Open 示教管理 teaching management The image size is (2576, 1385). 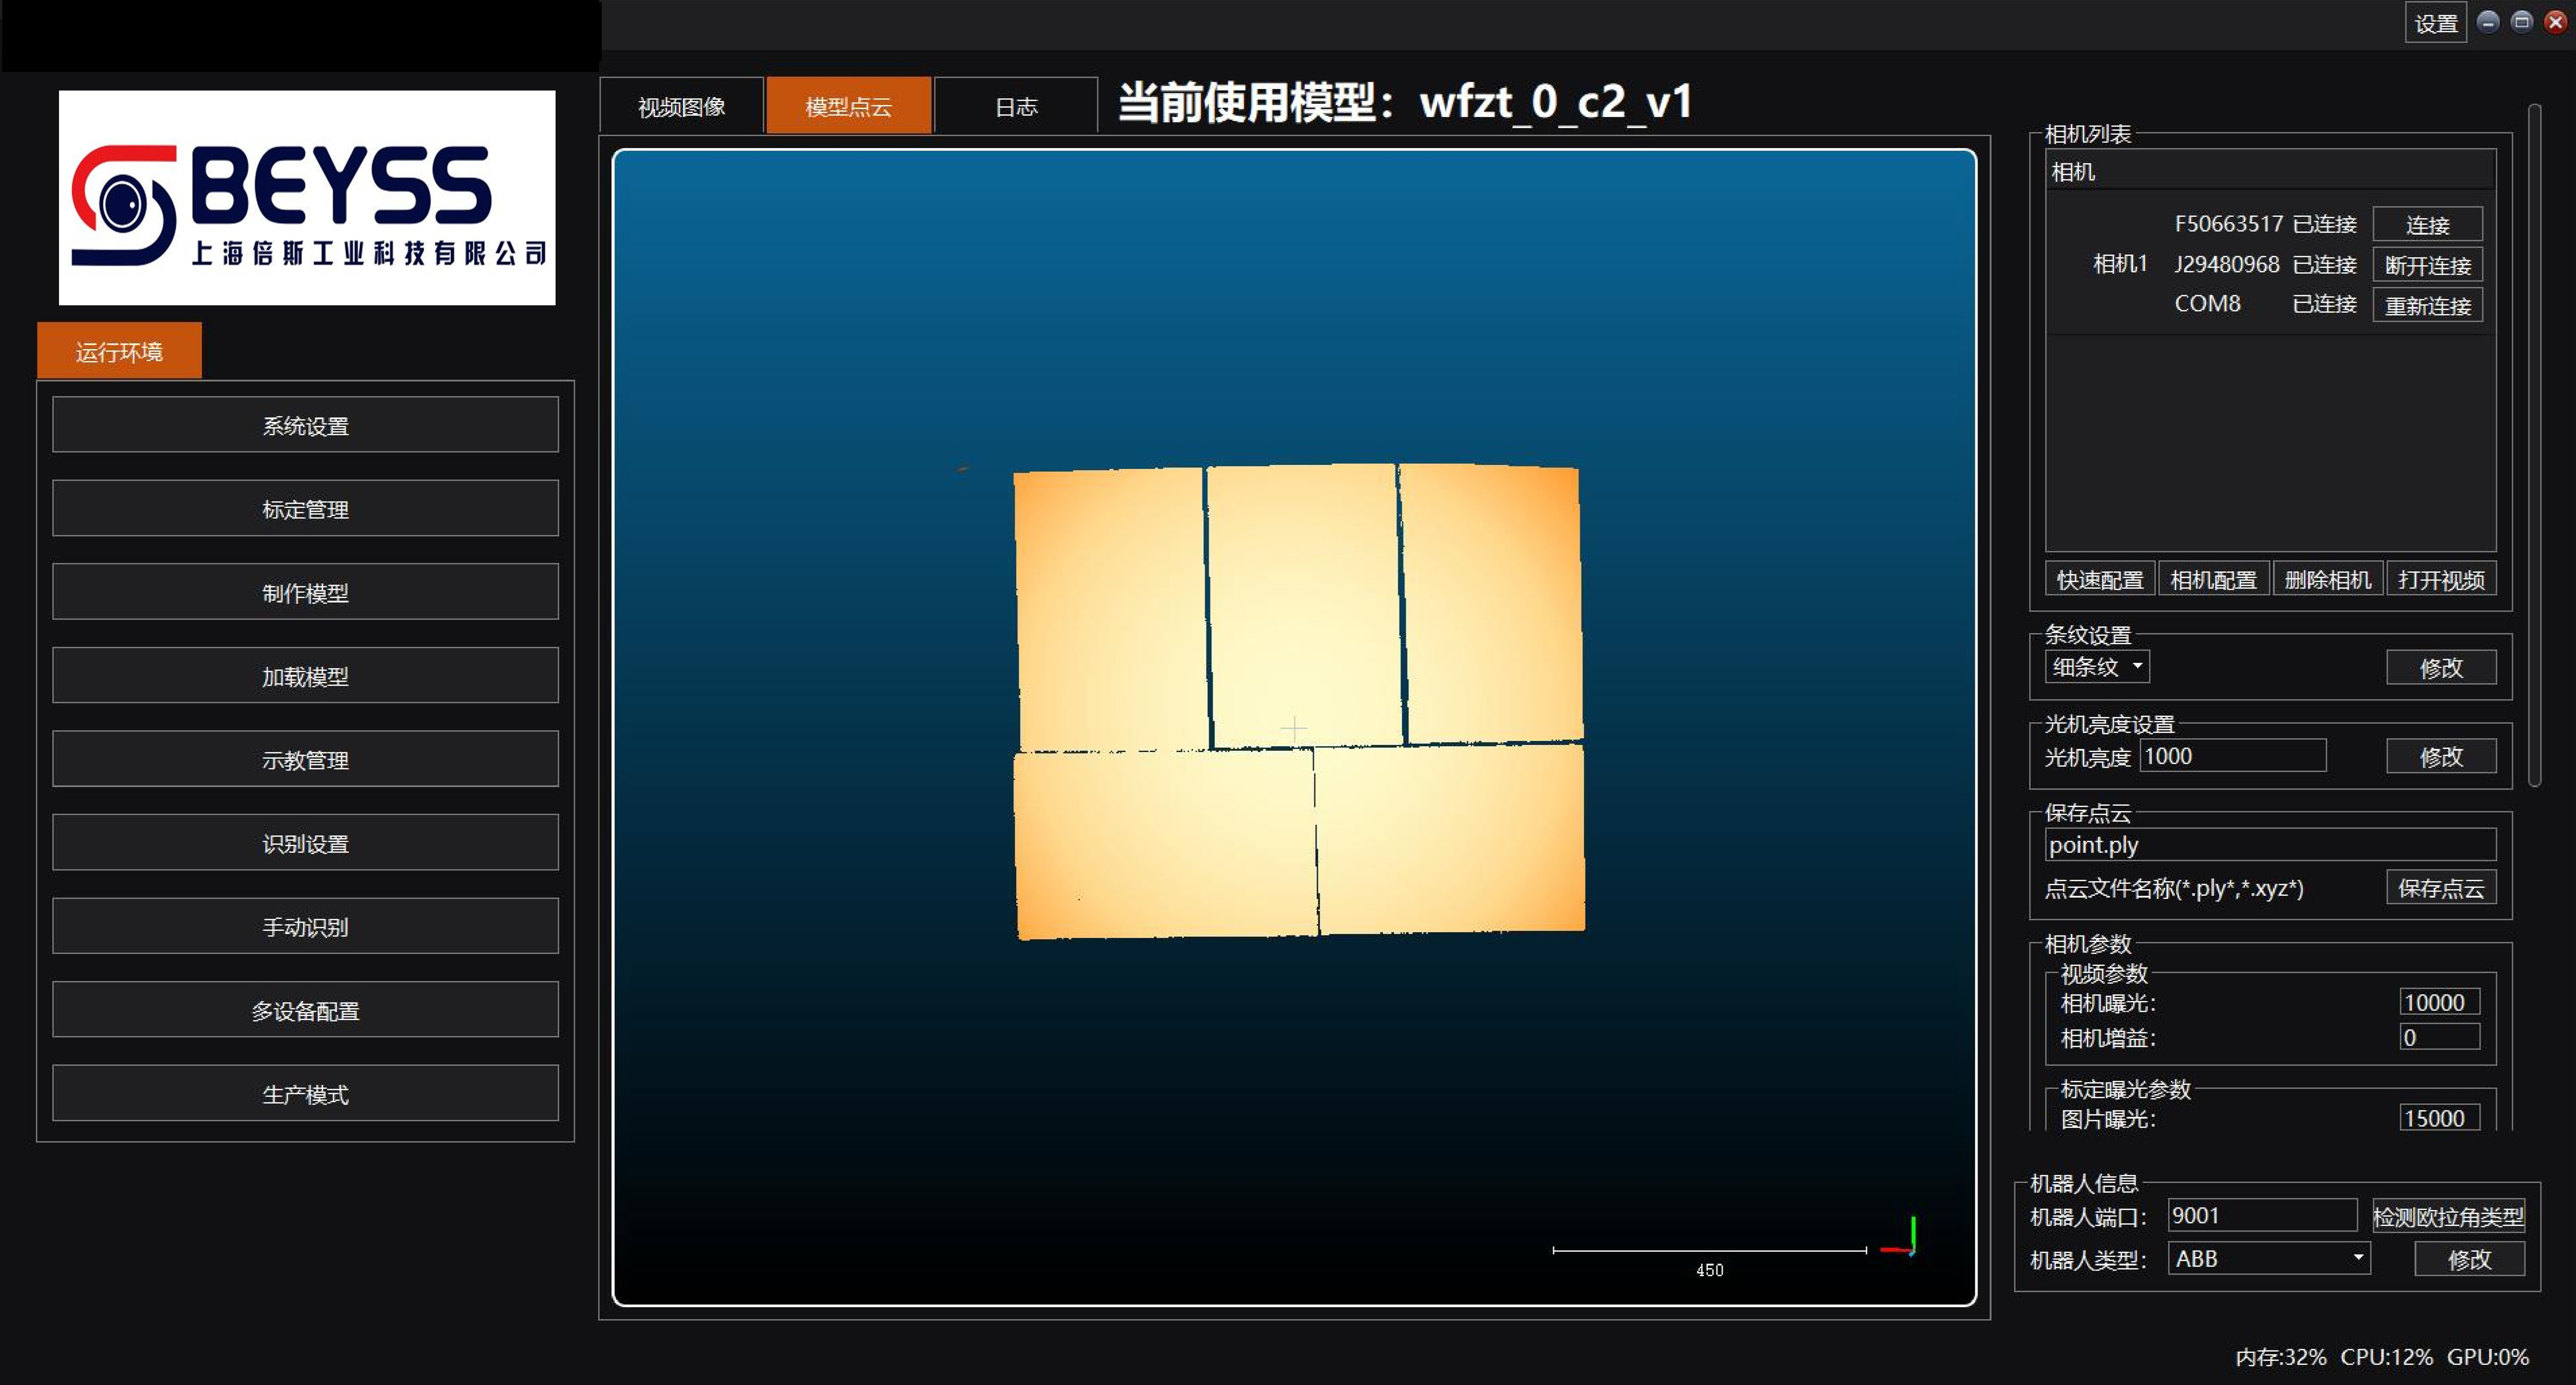click(x=305, y=759)
